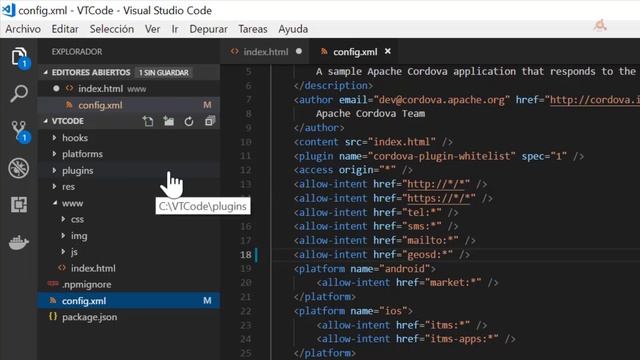Expand the res folder

(54, 187)
